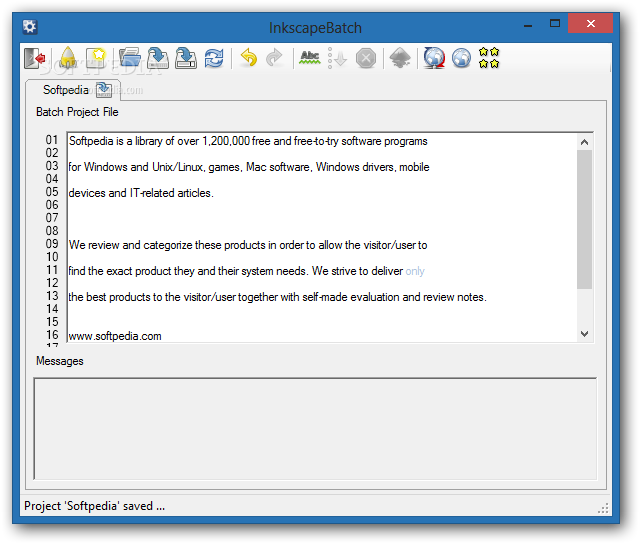The width and height of the screenshot is (640, 544).
Task: Click the Abc syntax check icon
Action: pyautogui.click(x=310, y=58)
